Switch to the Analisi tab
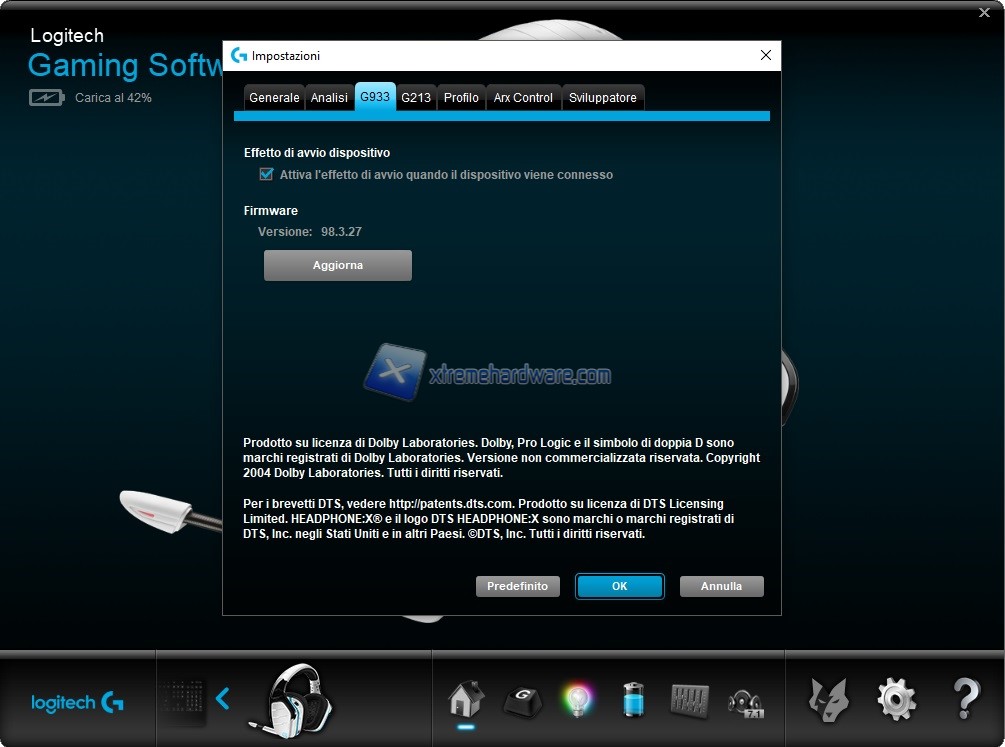Screen dimensions: 1005x747 pos(329,98)
